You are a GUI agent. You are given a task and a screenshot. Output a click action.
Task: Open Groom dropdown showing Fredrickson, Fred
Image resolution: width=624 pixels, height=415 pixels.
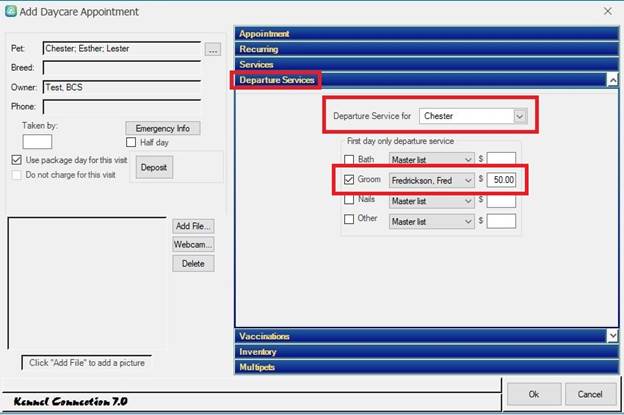point(432,180)
